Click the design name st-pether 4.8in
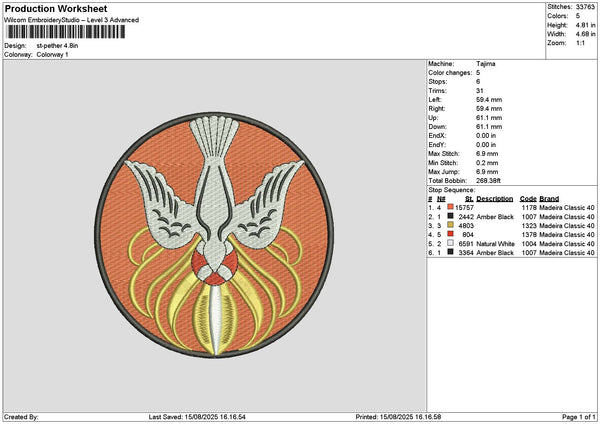 click(x=59, y=46)
